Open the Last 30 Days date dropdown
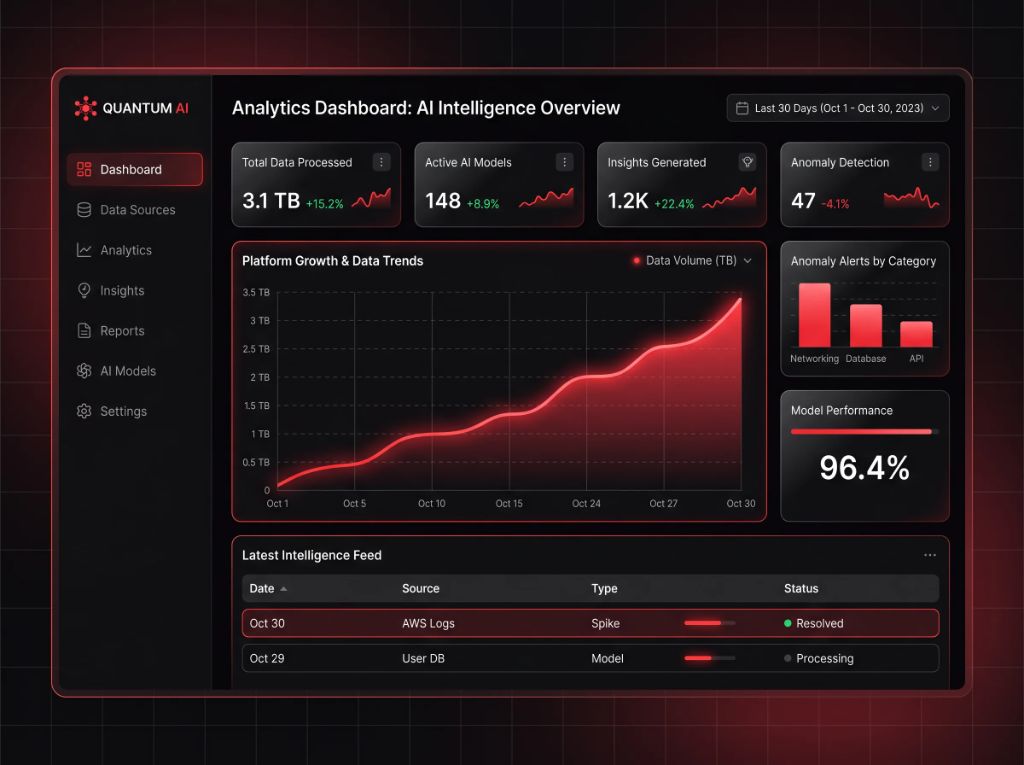 (838, 108)
